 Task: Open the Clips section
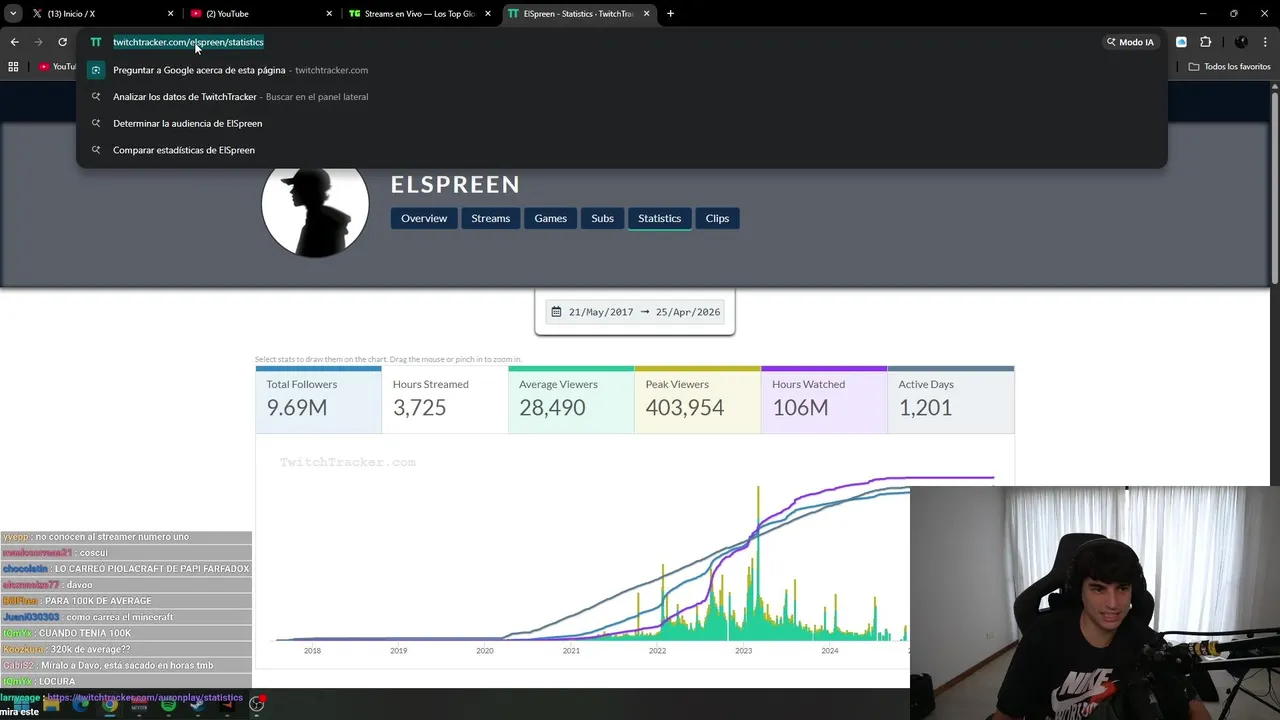click(717, 218)
